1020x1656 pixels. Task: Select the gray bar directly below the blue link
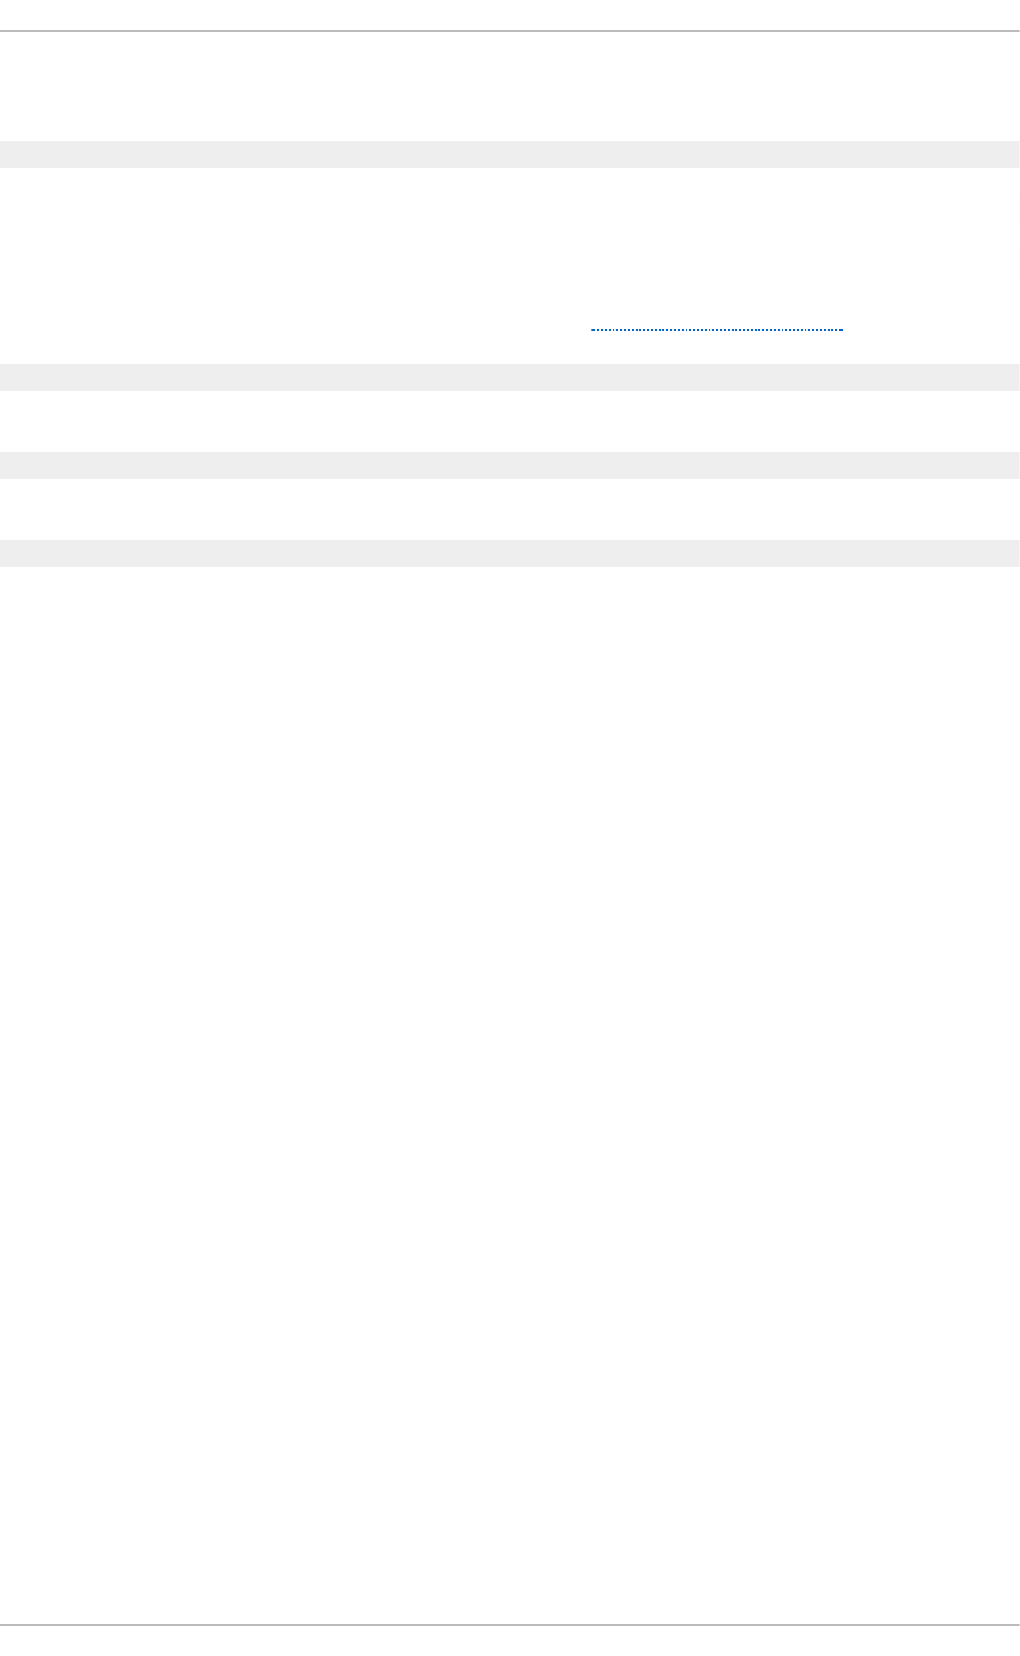[x=510, y=377]
